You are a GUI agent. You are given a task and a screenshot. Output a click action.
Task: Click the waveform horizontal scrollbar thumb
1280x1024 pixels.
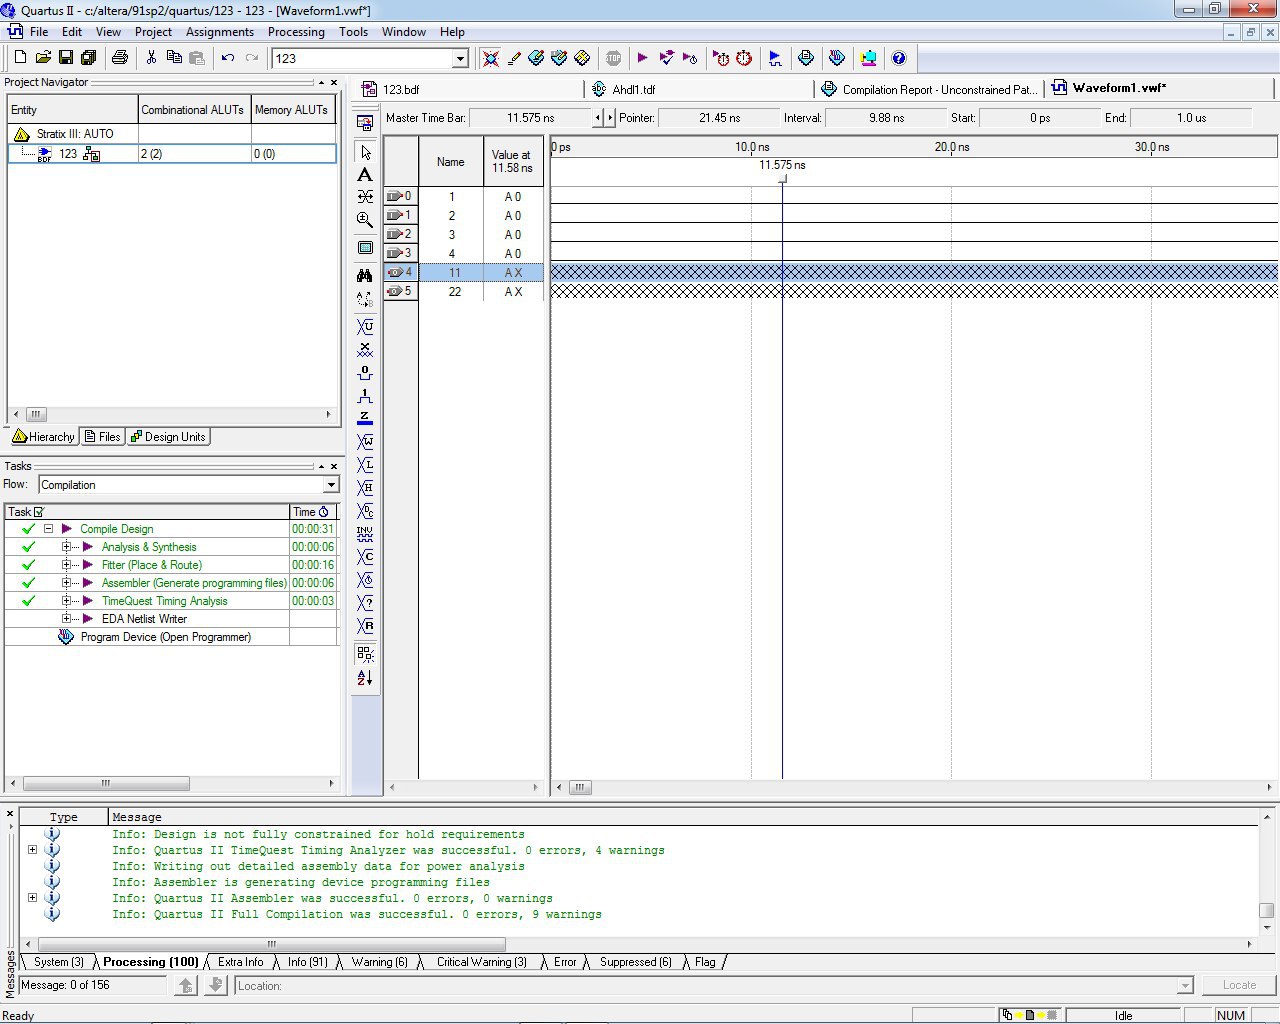pos(580,788)
